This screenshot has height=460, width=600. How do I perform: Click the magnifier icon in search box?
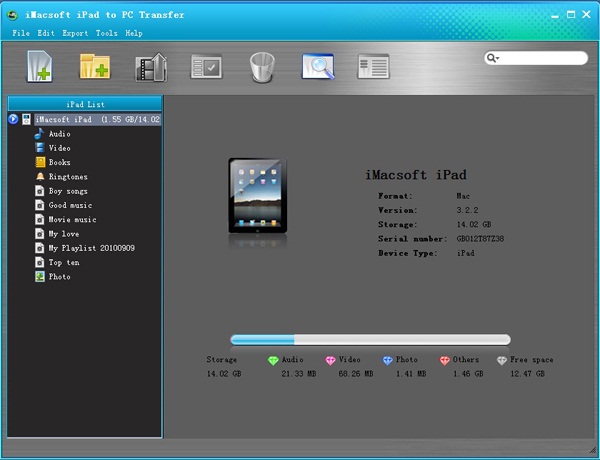click(x=492, y=58)
